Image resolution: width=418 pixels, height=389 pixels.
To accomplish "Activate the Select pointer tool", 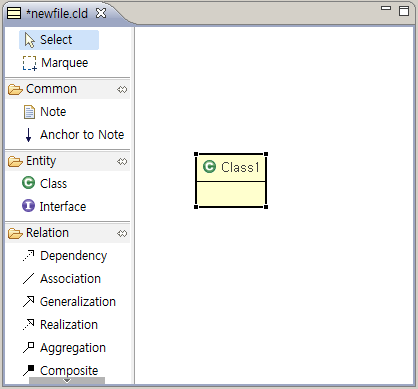I will (x=59, y=40).
